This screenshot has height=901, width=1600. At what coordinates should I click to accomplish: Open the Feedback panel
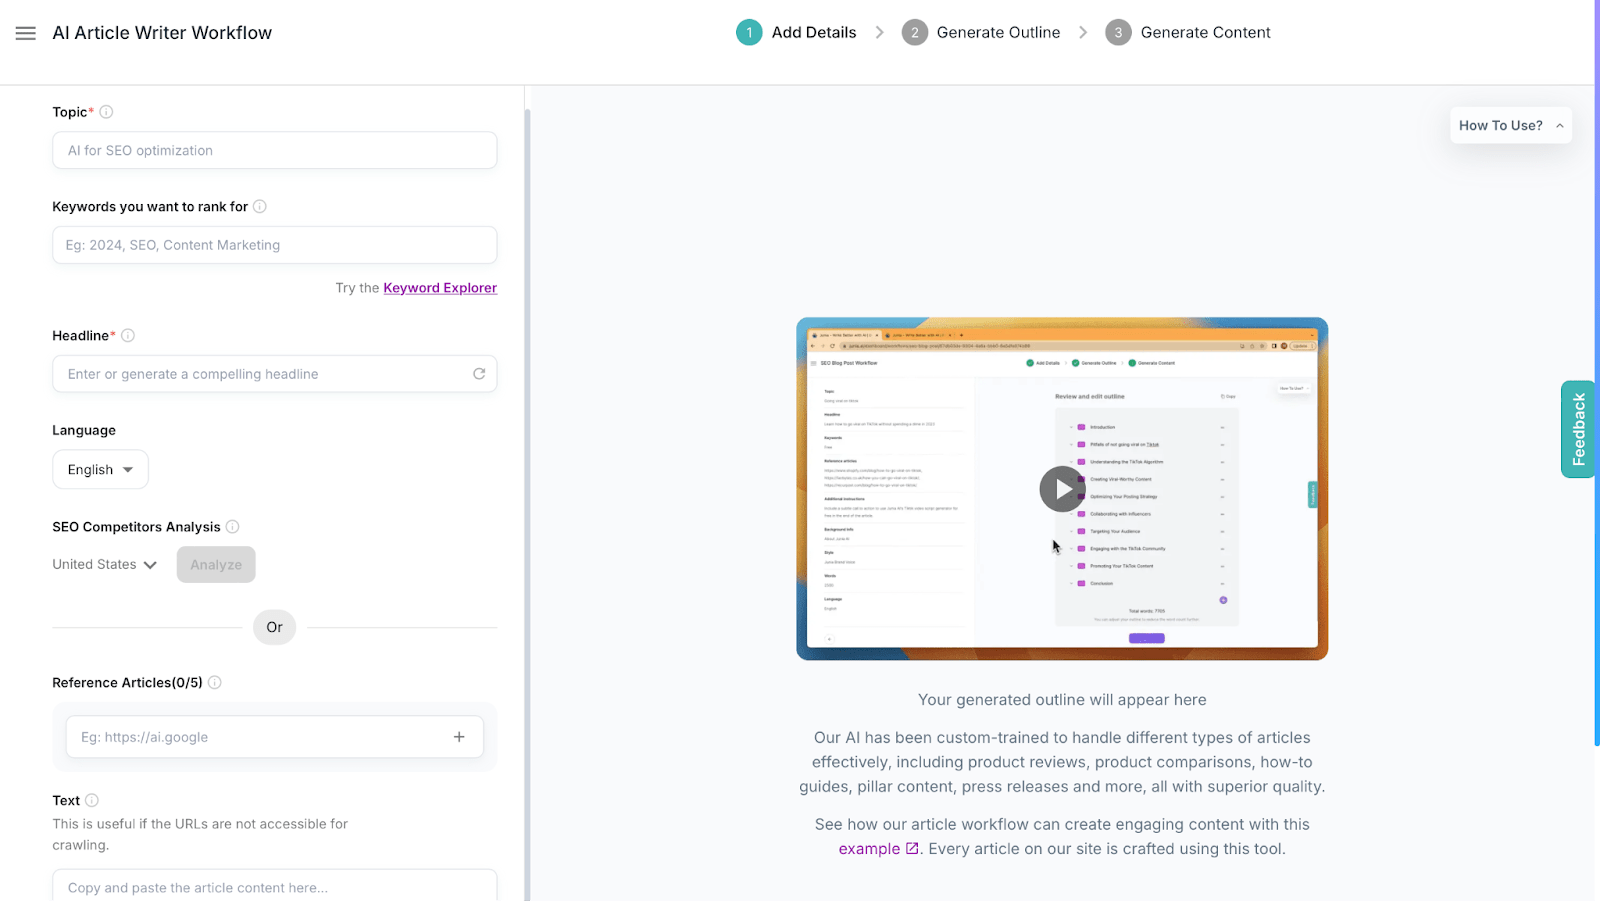1577,429
